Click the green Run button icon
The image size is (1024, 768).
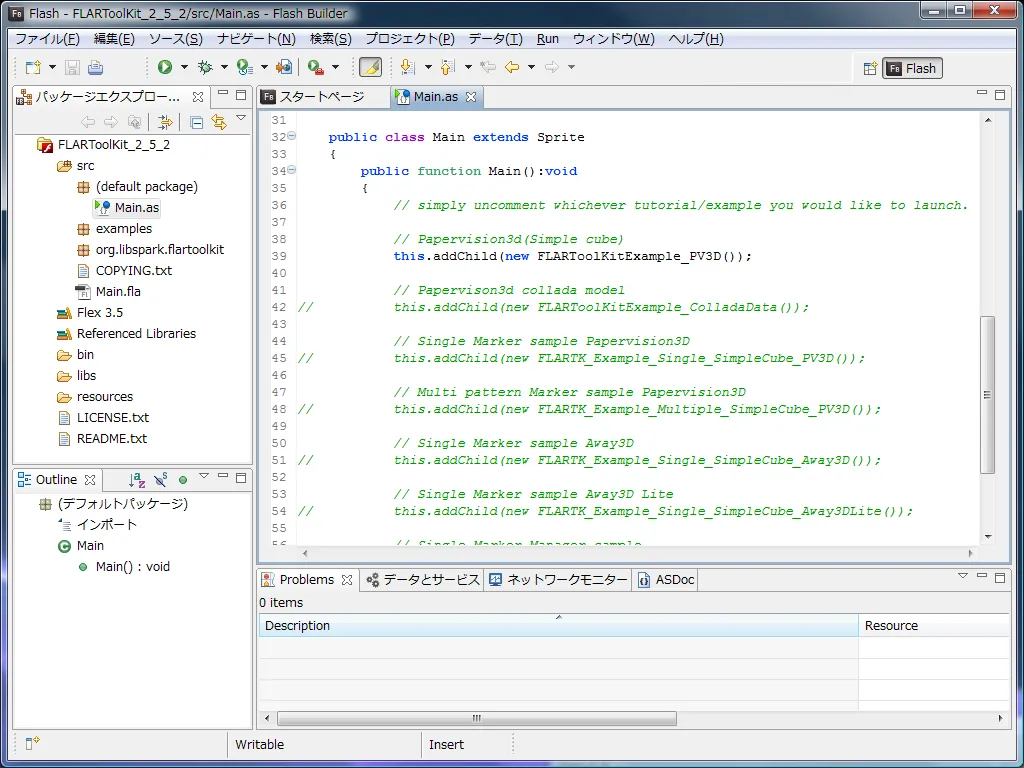tap(165, 67)
